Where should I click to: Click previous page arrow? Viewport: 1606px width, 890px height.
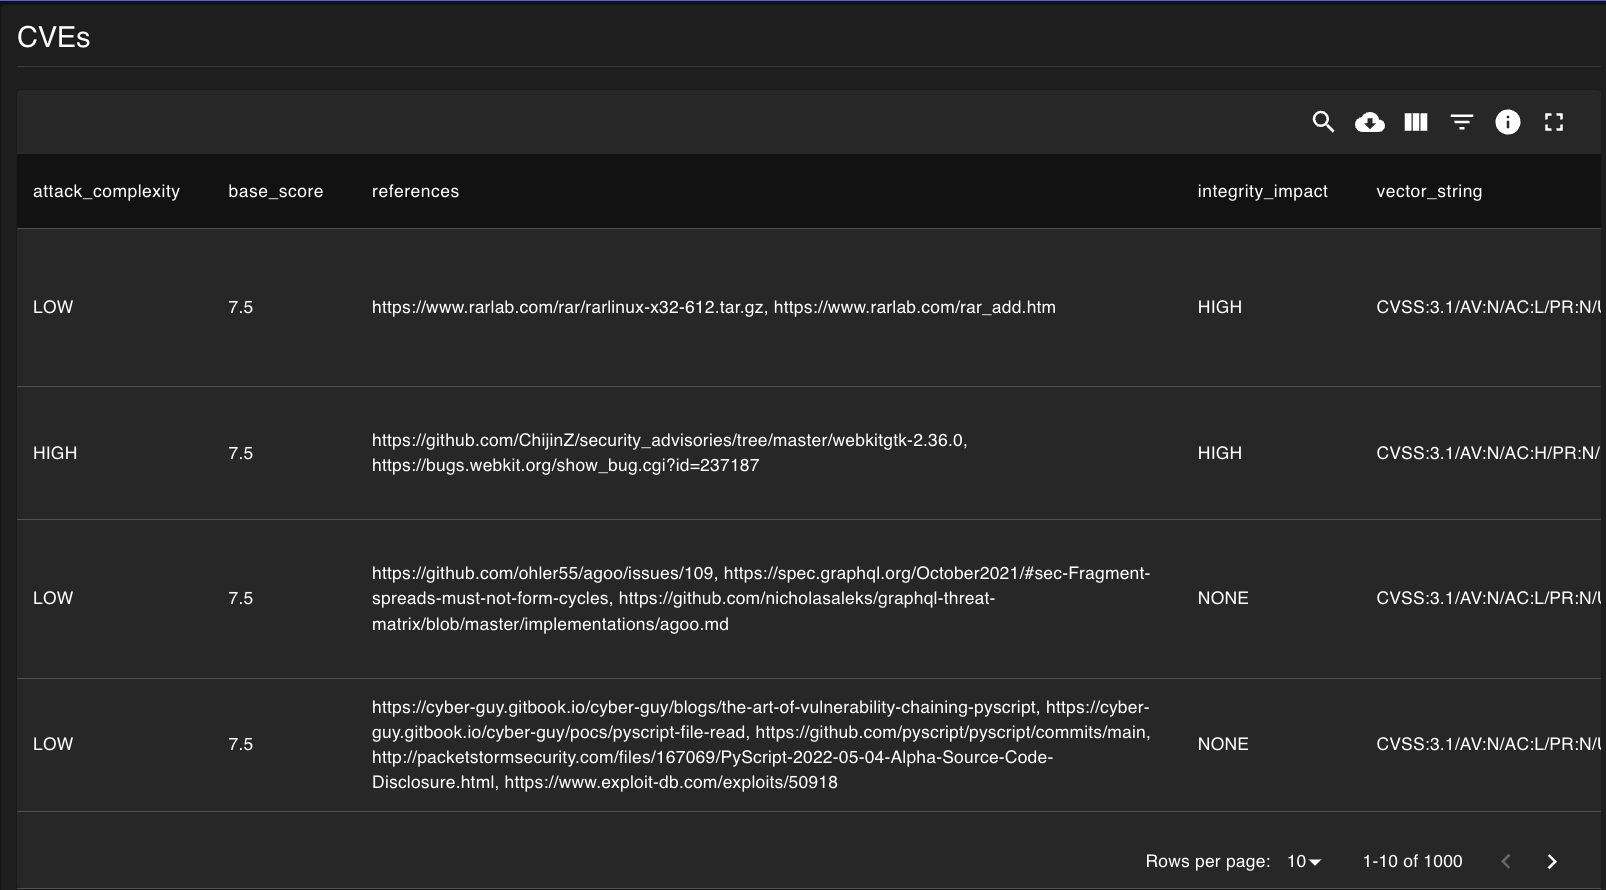tap(1505, 861)
